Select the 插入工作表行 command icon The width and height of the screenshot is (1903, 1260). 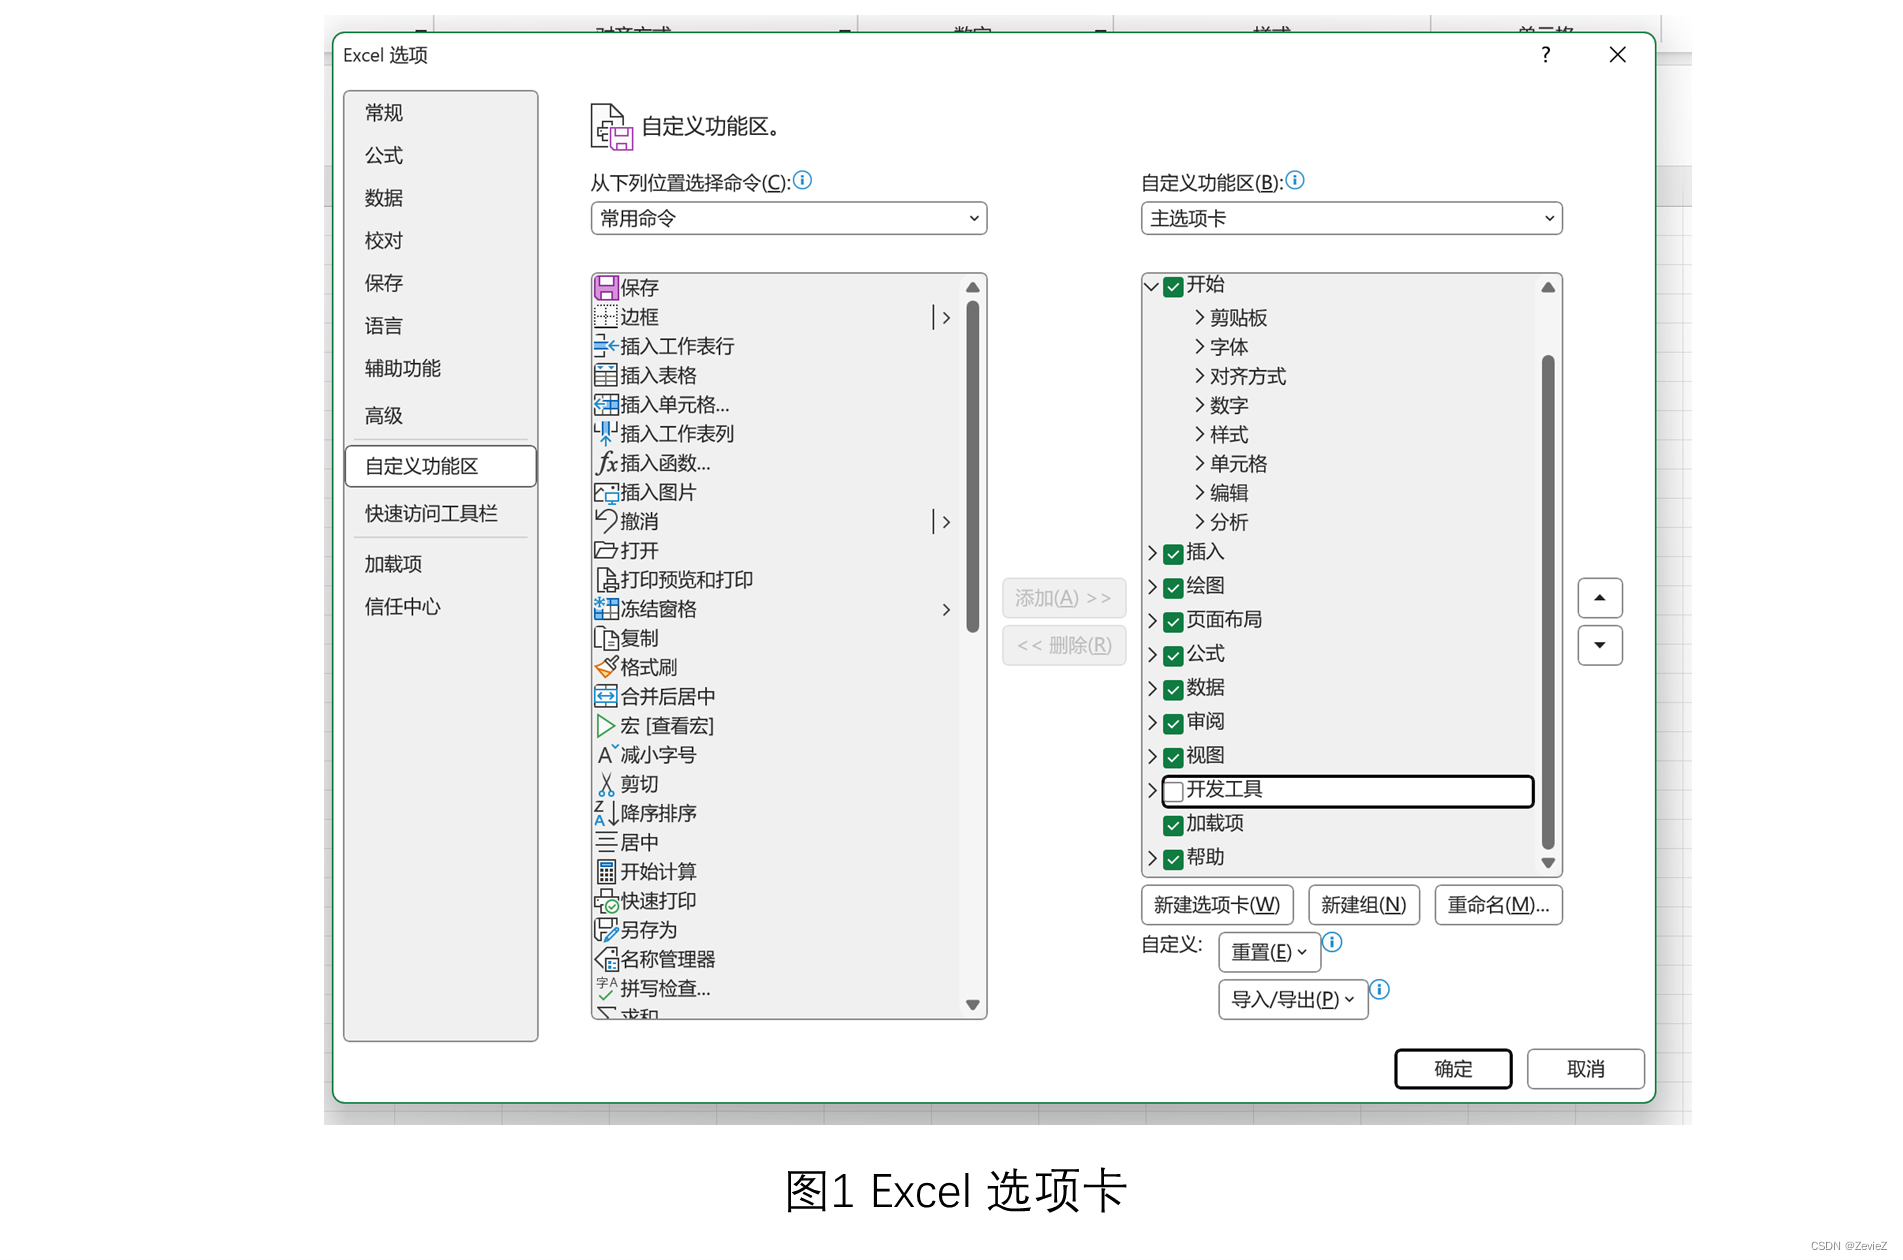pos(606,346)
